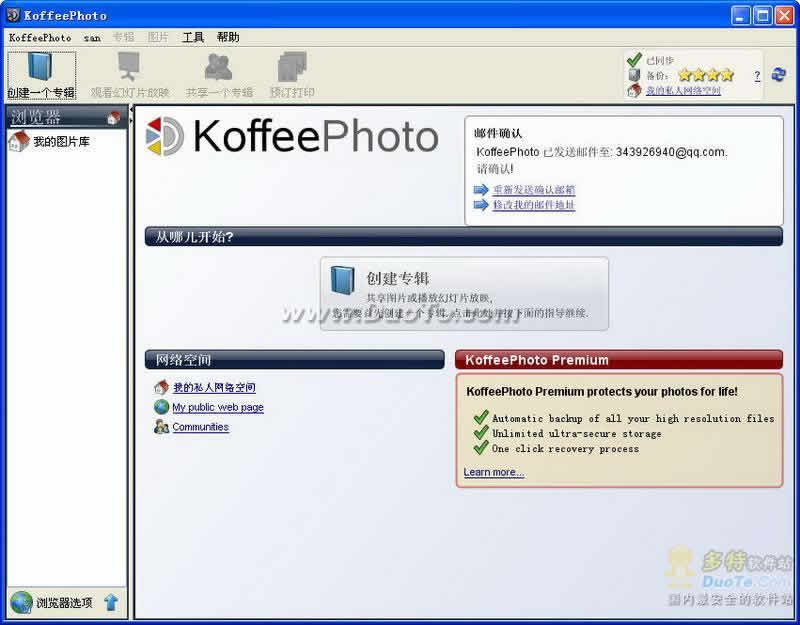Click house icon beside 我的私人网络空间 under 网络空间

pos(161,387)
